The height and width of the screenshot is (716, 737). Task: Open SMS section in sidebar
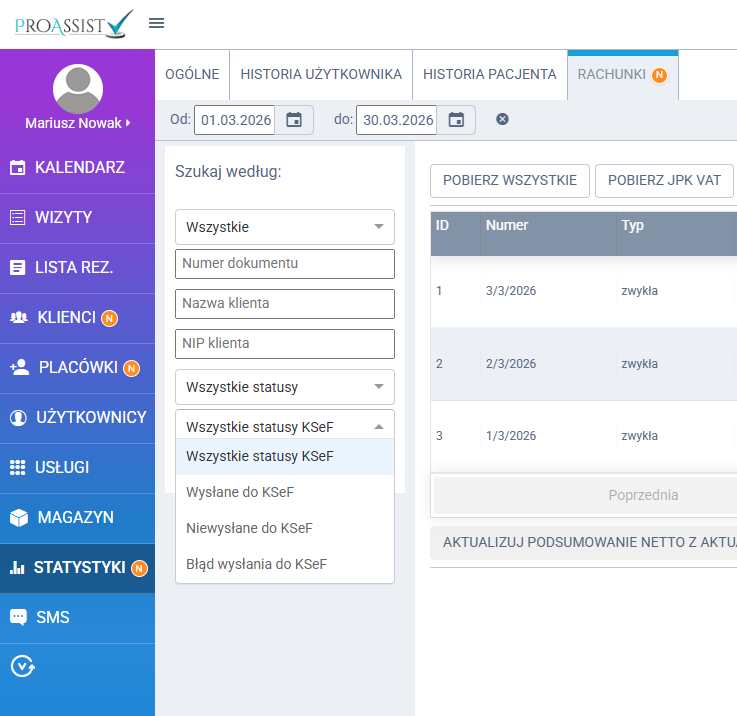[52, 617]
